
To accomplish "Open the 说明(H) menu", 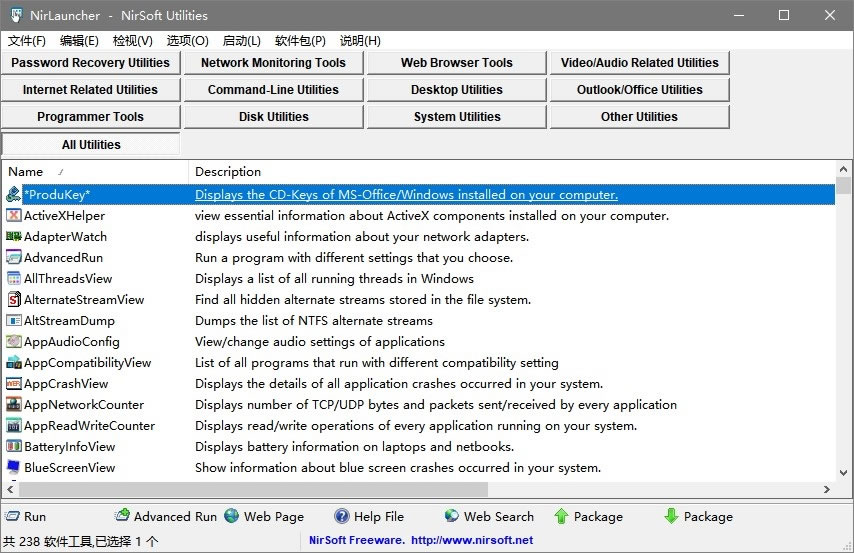I will tap(360, 41).
